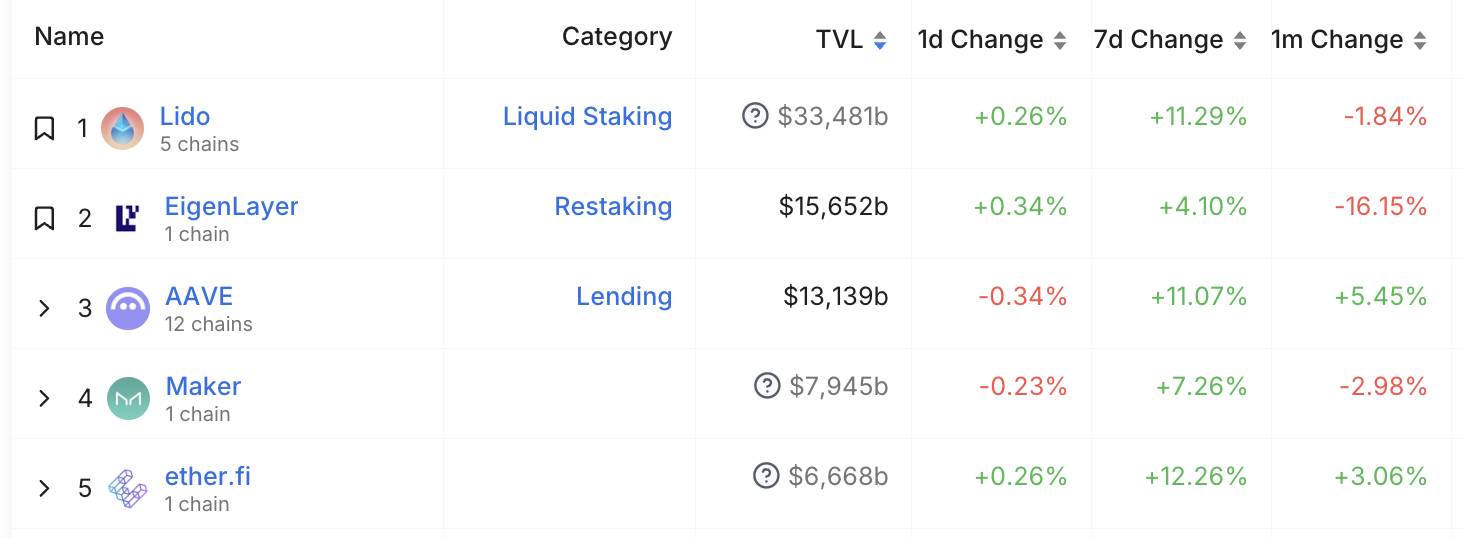Click the AAVE ghost logo icon
The width and height of the screenshot is (1464, 538).
click(128, 308)
